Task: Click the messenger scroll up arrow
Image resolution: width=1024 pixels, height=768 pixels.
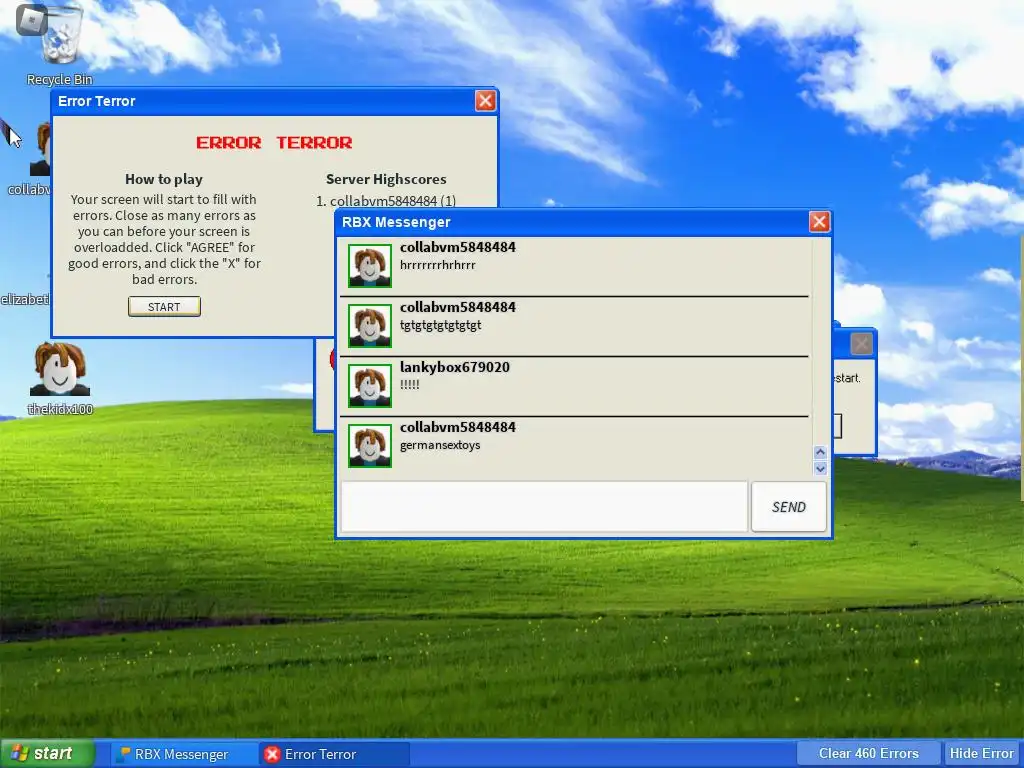Action: (820, 452)
